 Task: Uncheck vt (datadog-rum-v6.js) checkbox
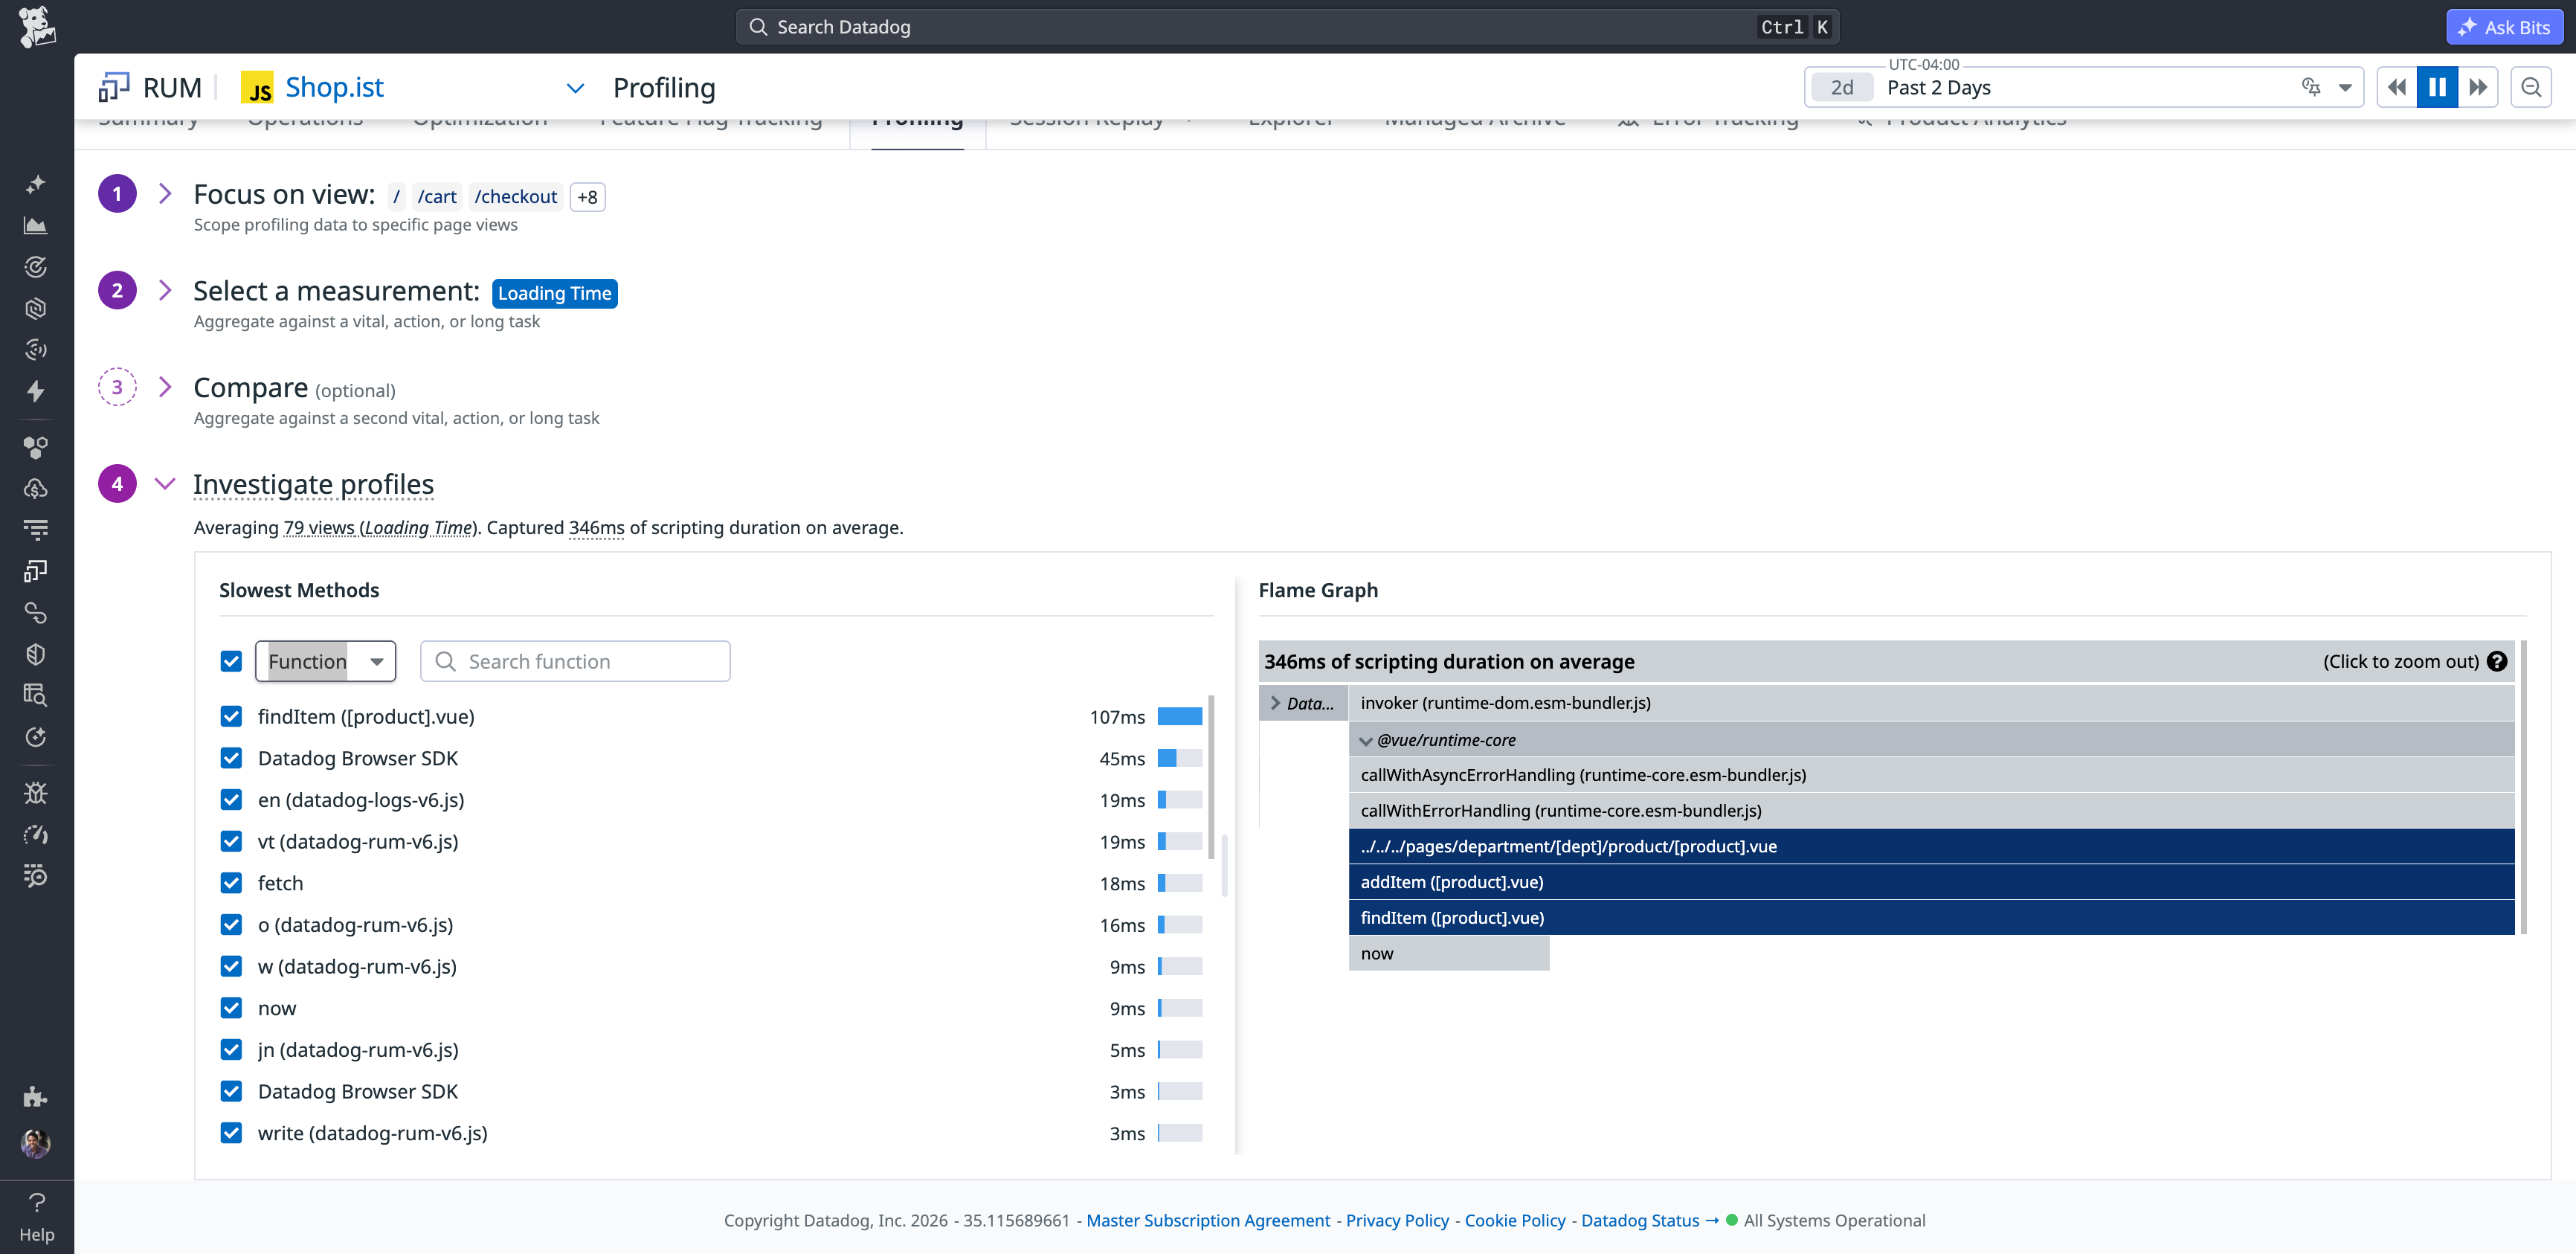231,841
